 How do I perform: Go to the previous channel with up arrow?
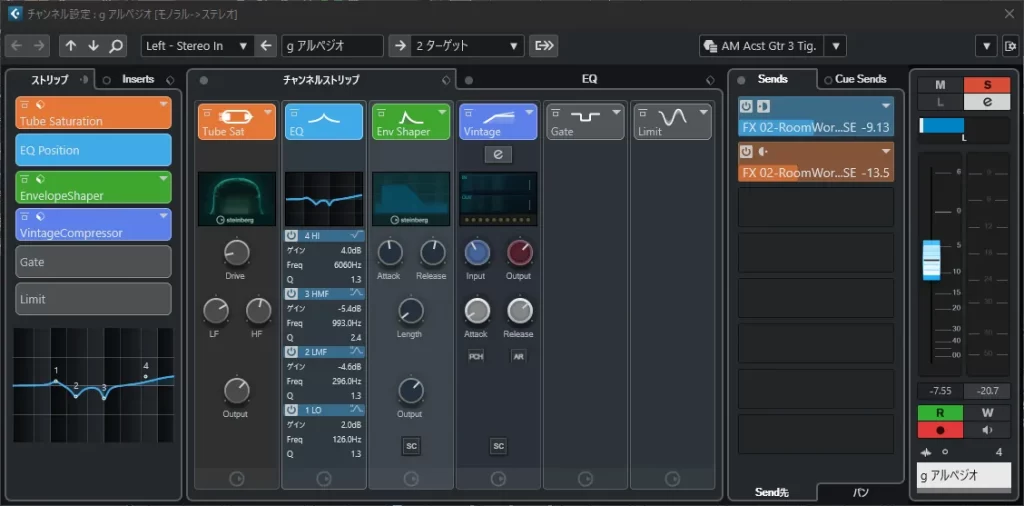pyautogui.click(x=71, y=46)
